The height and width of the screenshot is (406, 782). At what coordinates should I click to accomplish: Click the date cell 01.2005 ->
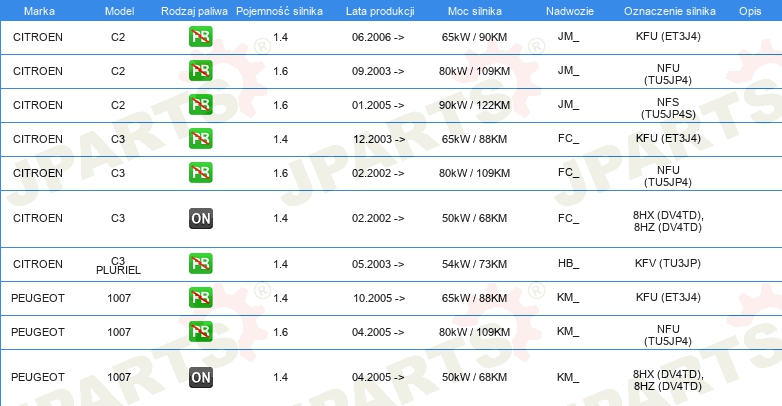[x=378, y=105]
